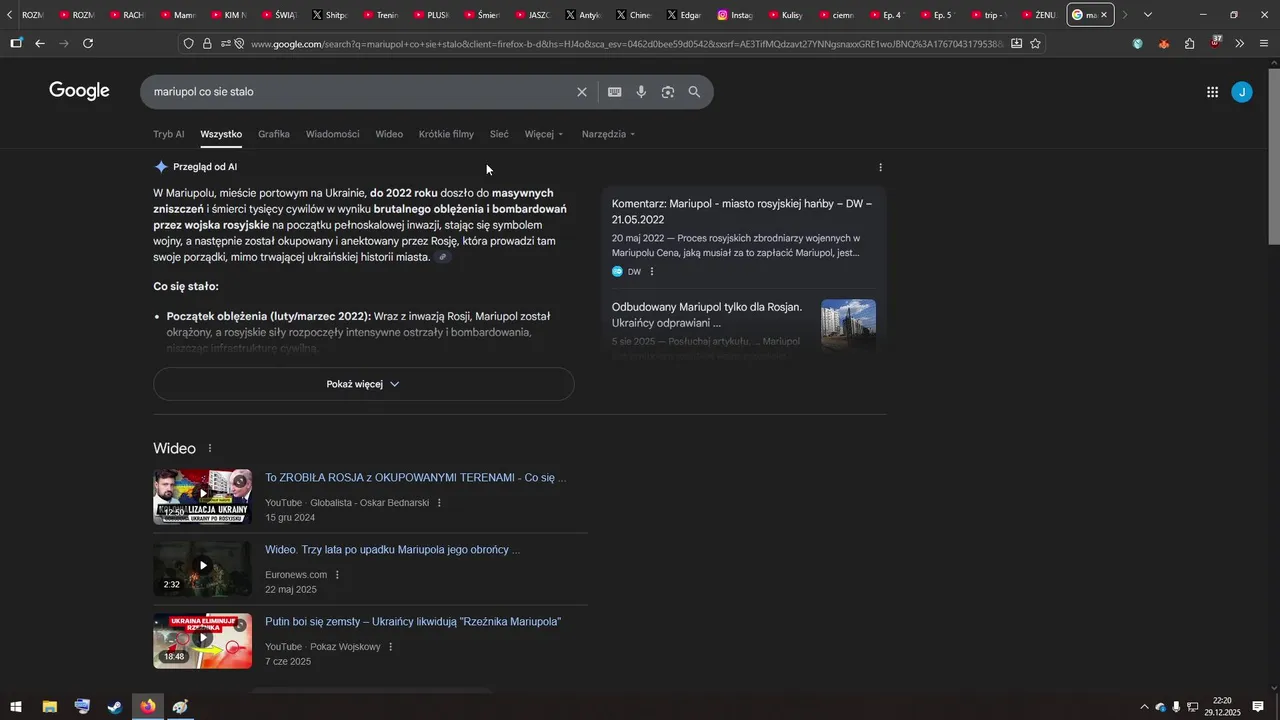List all tabs dropdown arrow

click(1148, 15)
